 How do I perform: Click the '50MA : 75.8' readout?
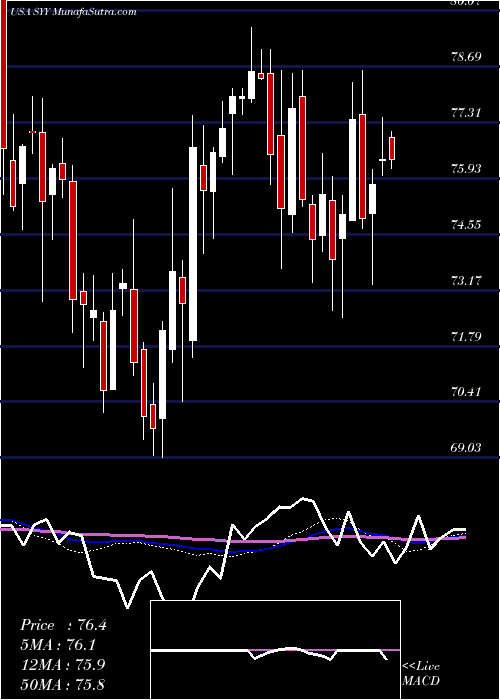(x=62, y=684)
